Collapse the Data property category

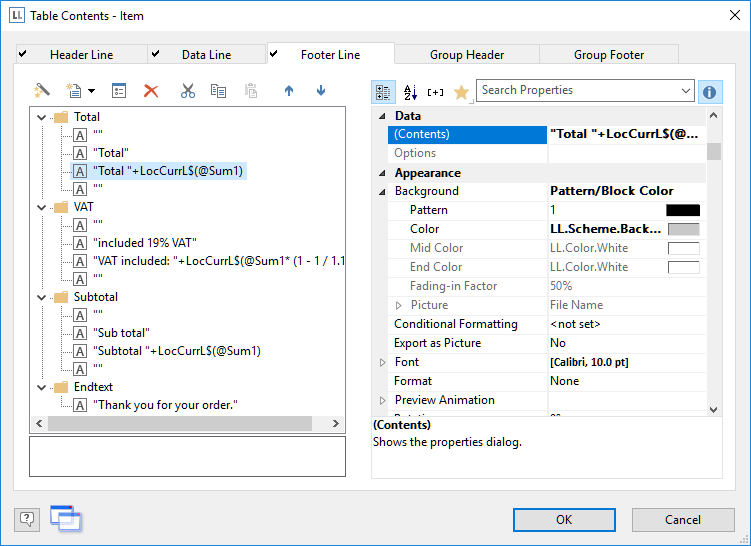[382, 116]
